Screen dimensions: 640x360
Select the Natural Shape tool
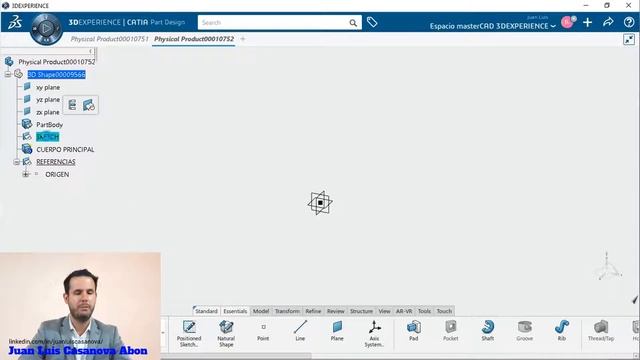[226, 333]
